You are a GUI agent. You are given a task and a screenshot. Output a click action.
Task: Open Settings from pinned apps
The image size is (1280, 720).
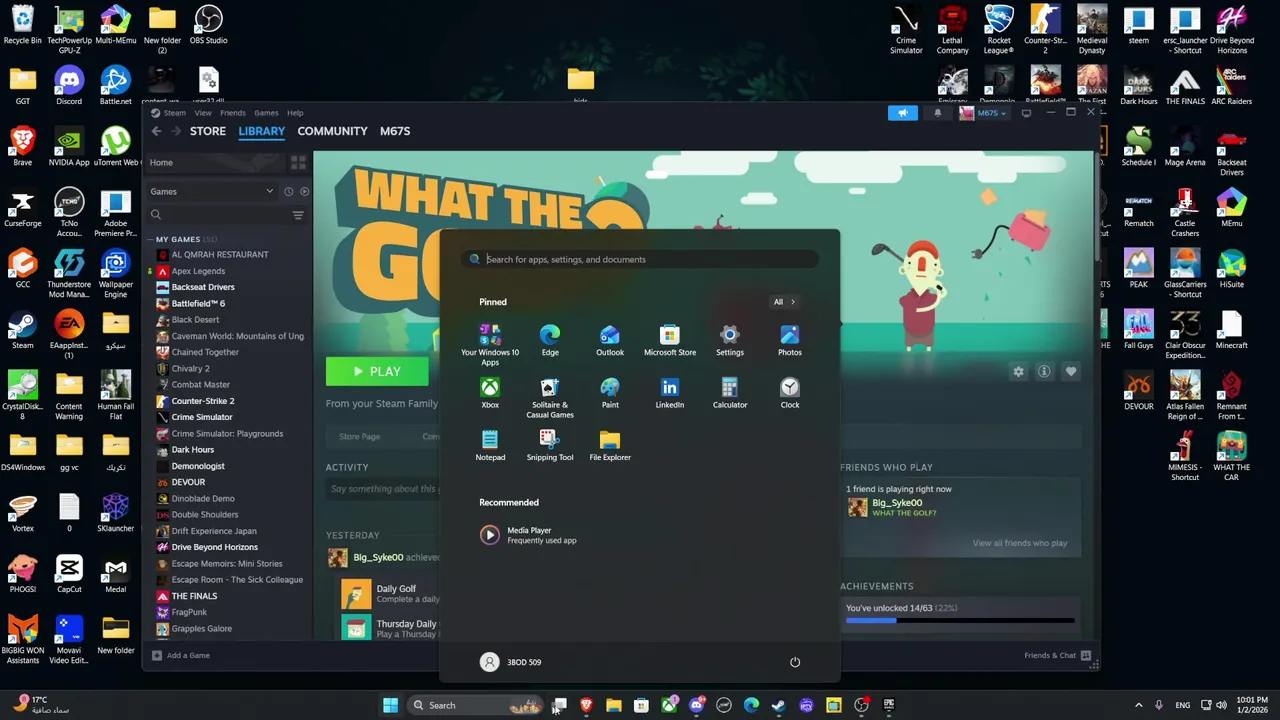(730, 340)
